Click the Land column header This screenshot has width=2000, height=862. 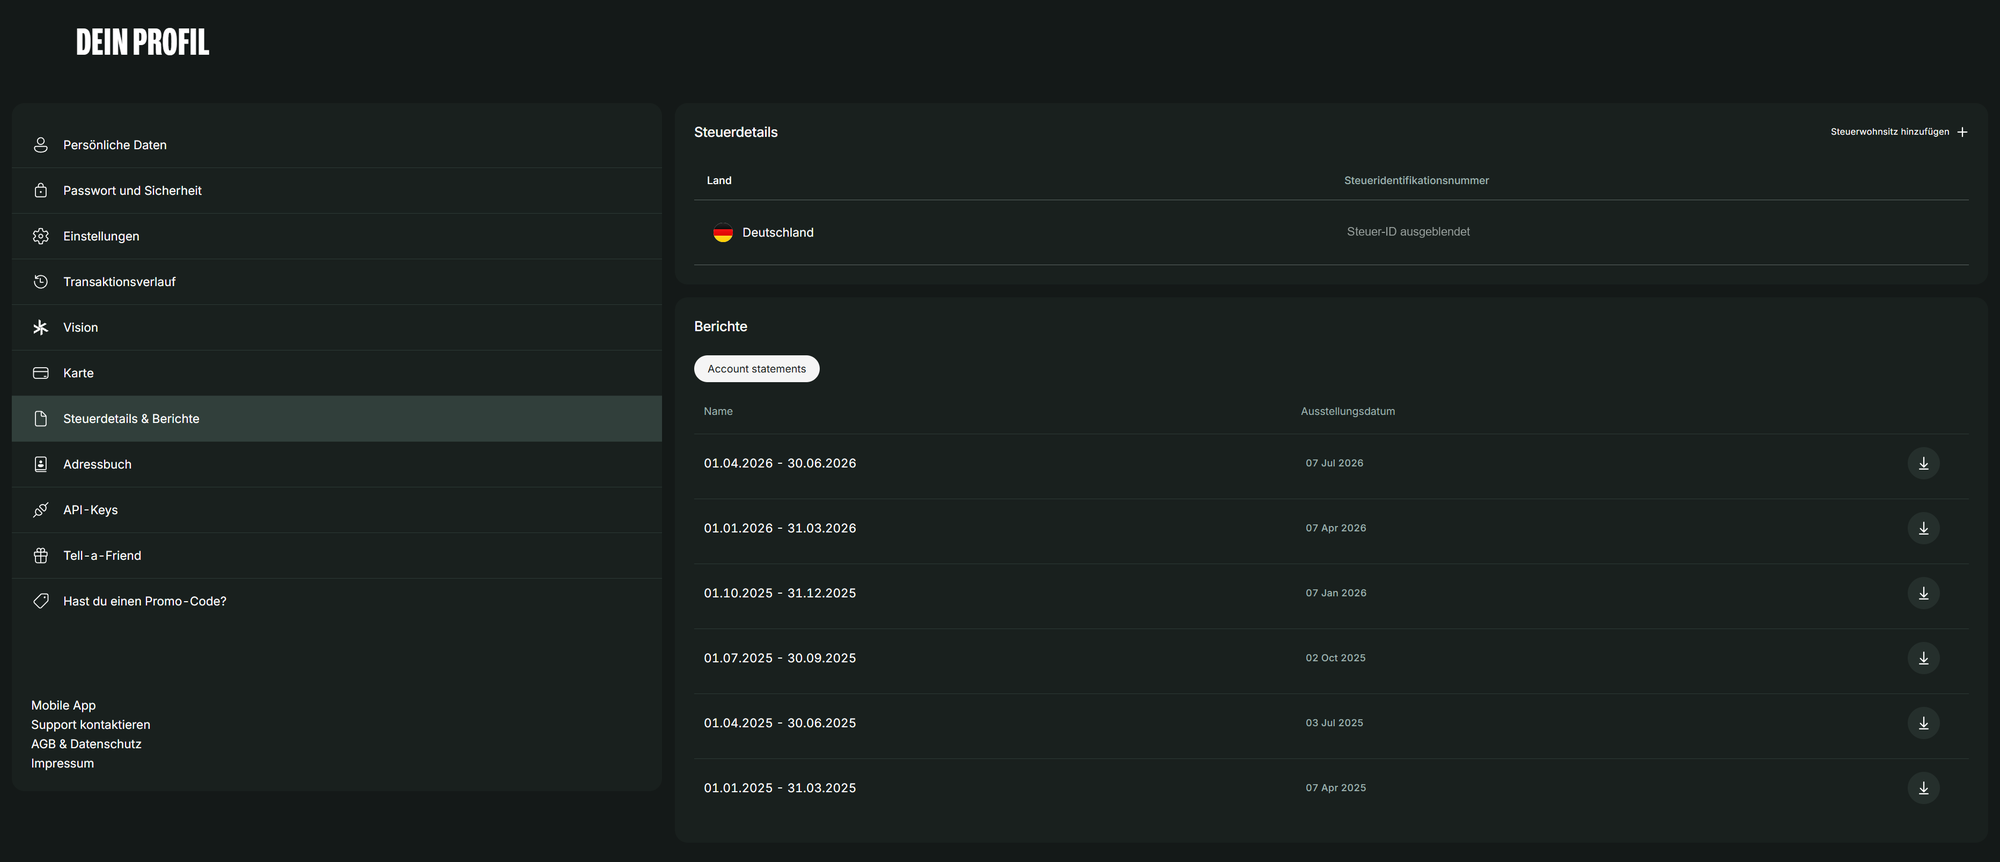pos(719,181)
